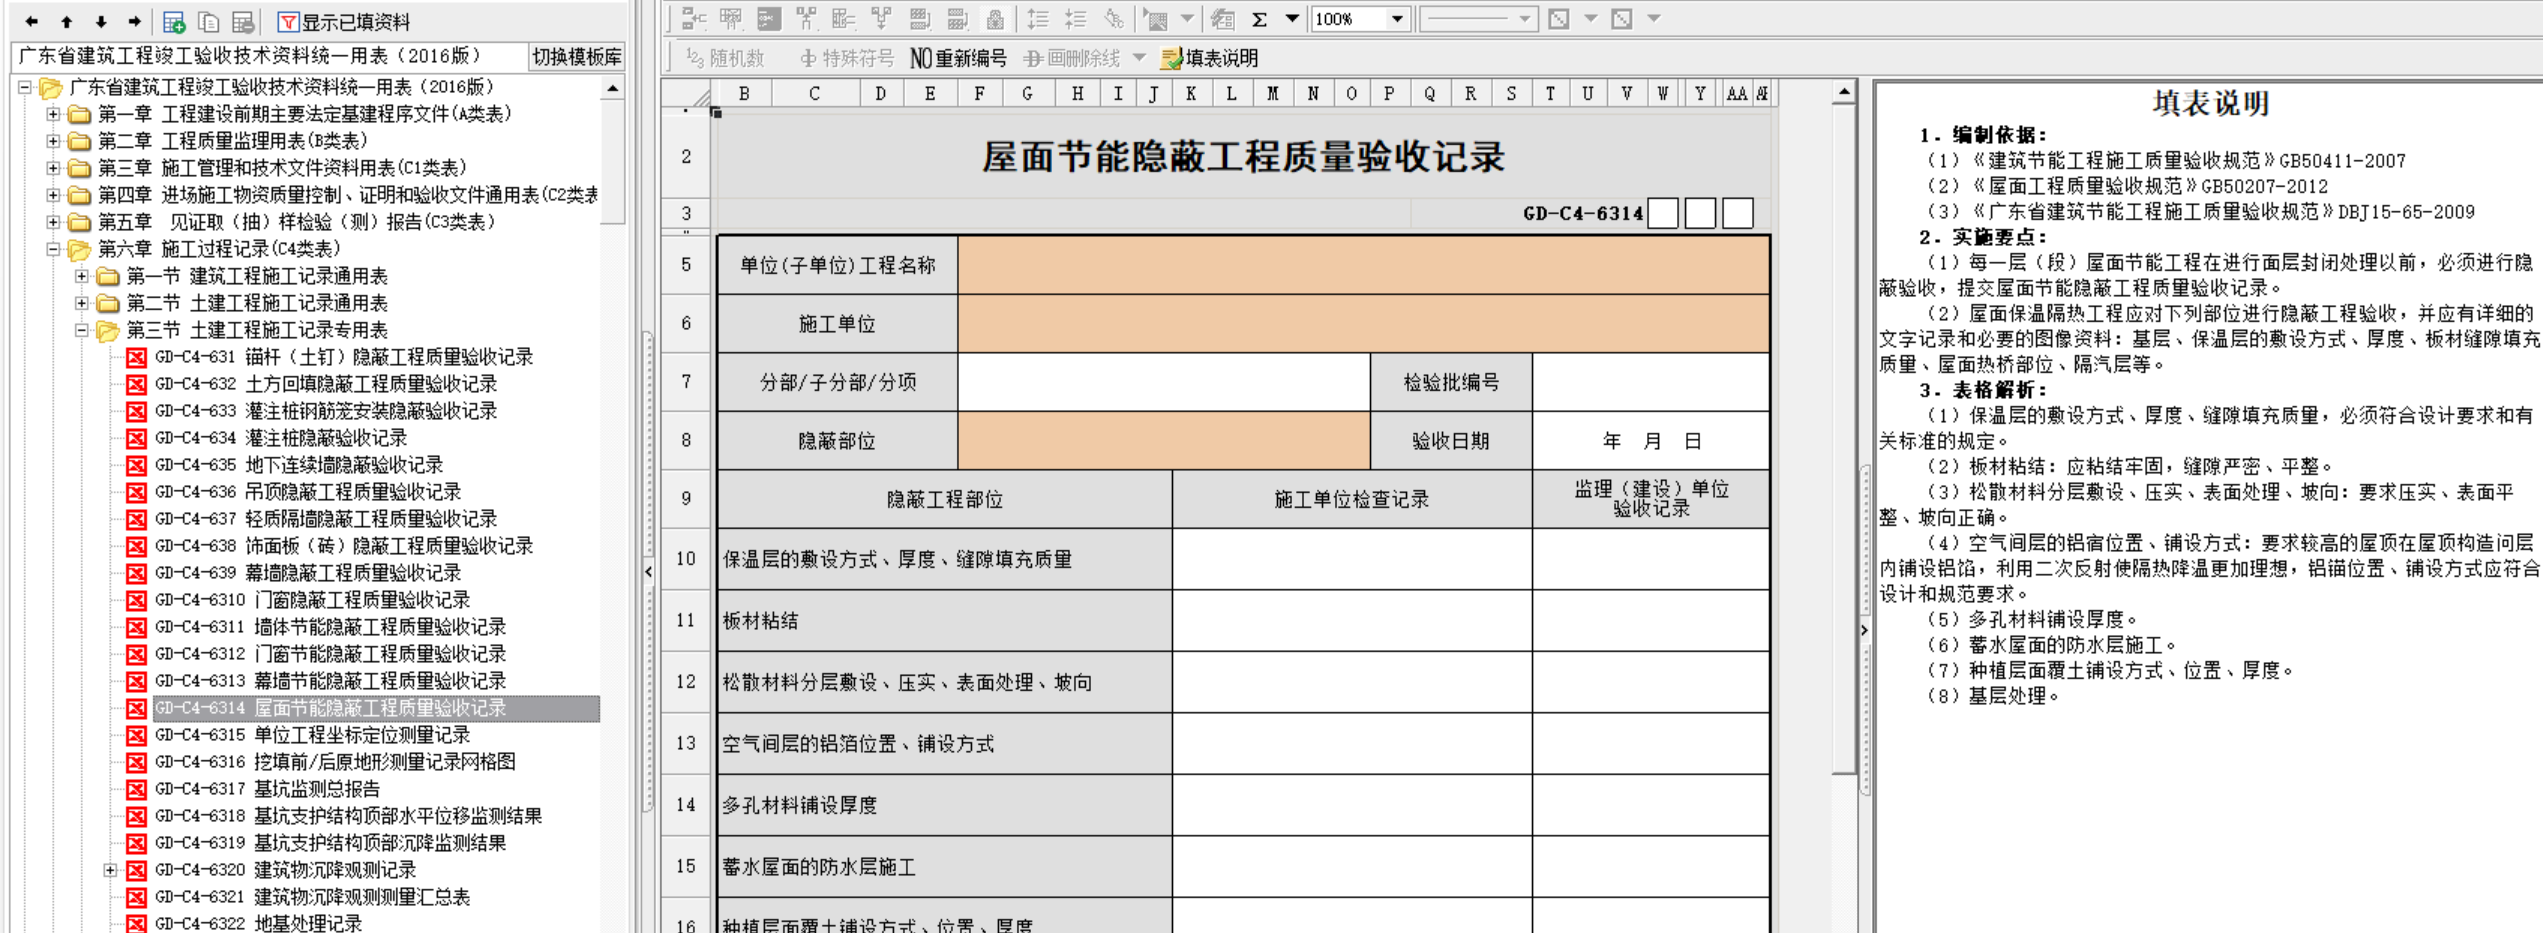Screen dimensions: 2543x933
Task: Click the left arrow navigation icon
Action: 32,21
